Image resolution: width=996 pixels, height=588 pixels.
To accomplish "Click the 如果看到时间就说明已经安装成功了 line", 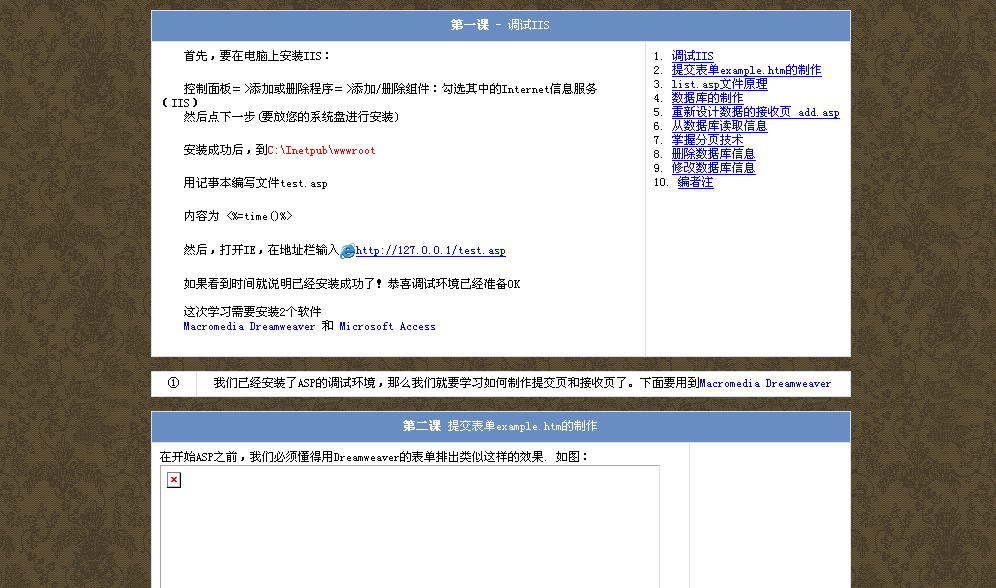I will click(352, 284).
